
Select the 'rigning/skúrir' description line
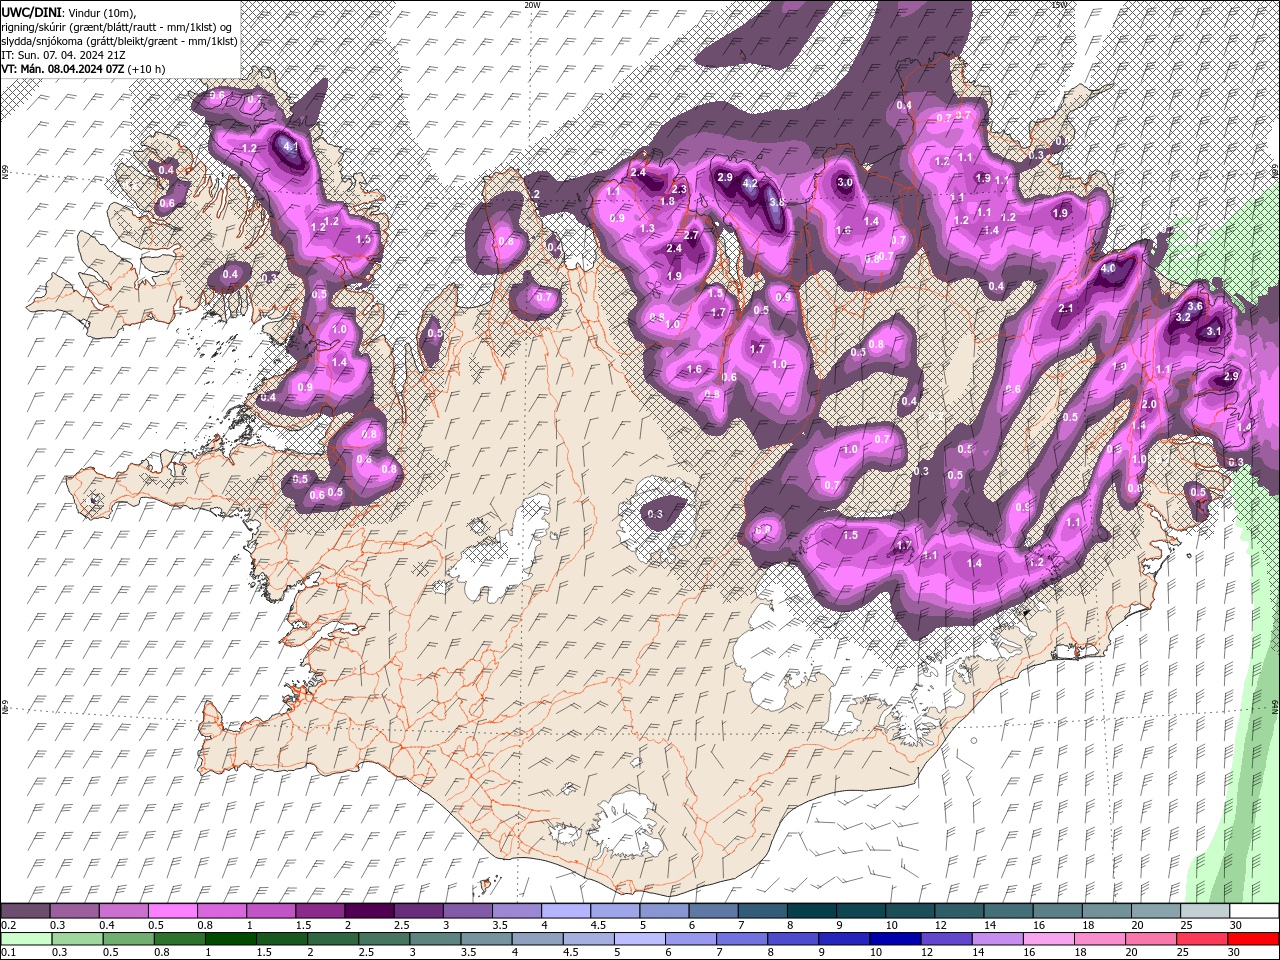(117, 26)
